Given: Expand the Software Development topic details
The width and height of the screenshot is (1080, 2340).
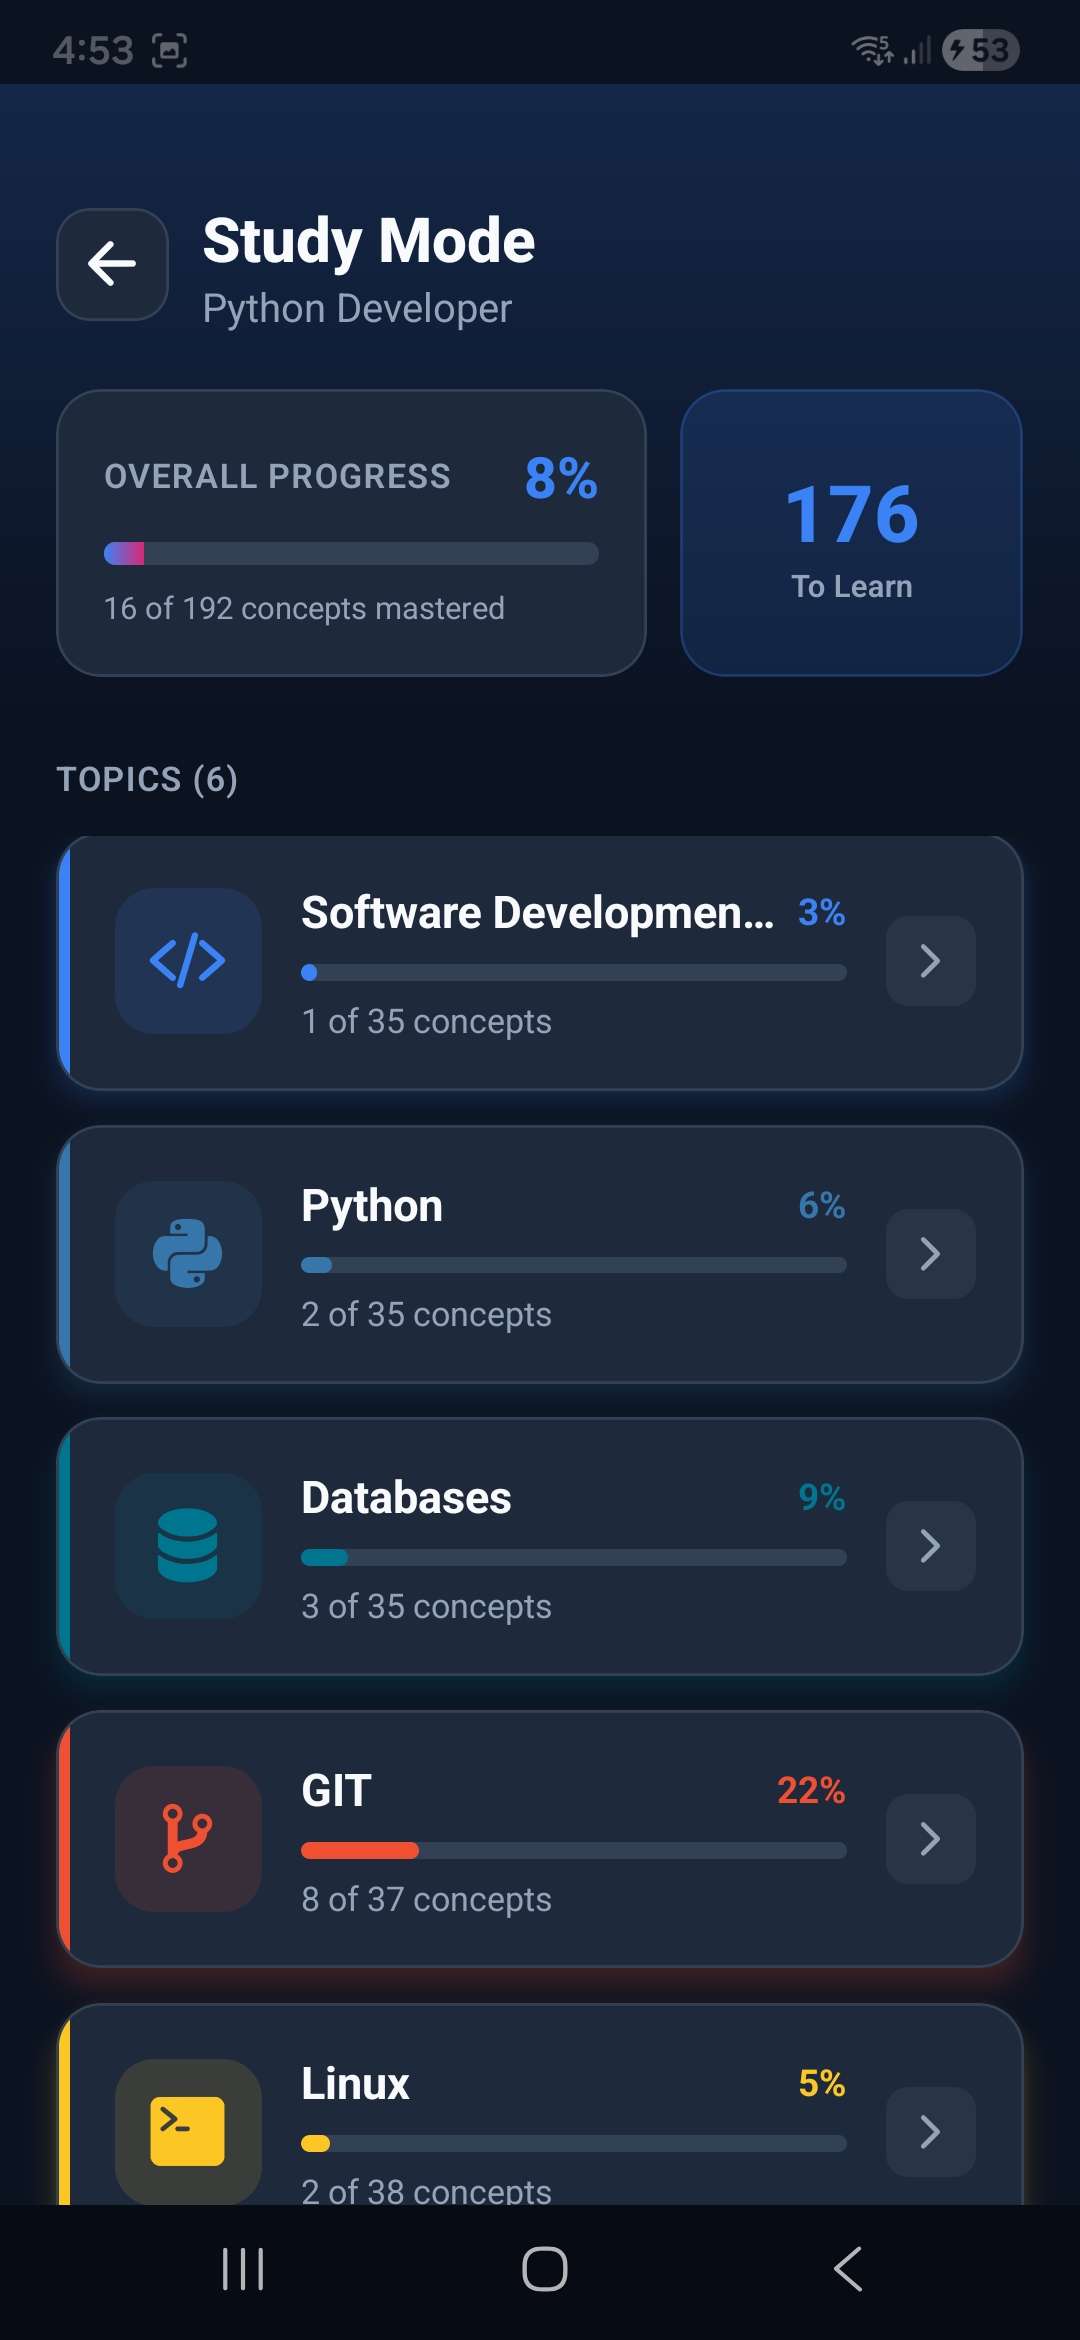Looking at the screenshot, I should point(930,960).
